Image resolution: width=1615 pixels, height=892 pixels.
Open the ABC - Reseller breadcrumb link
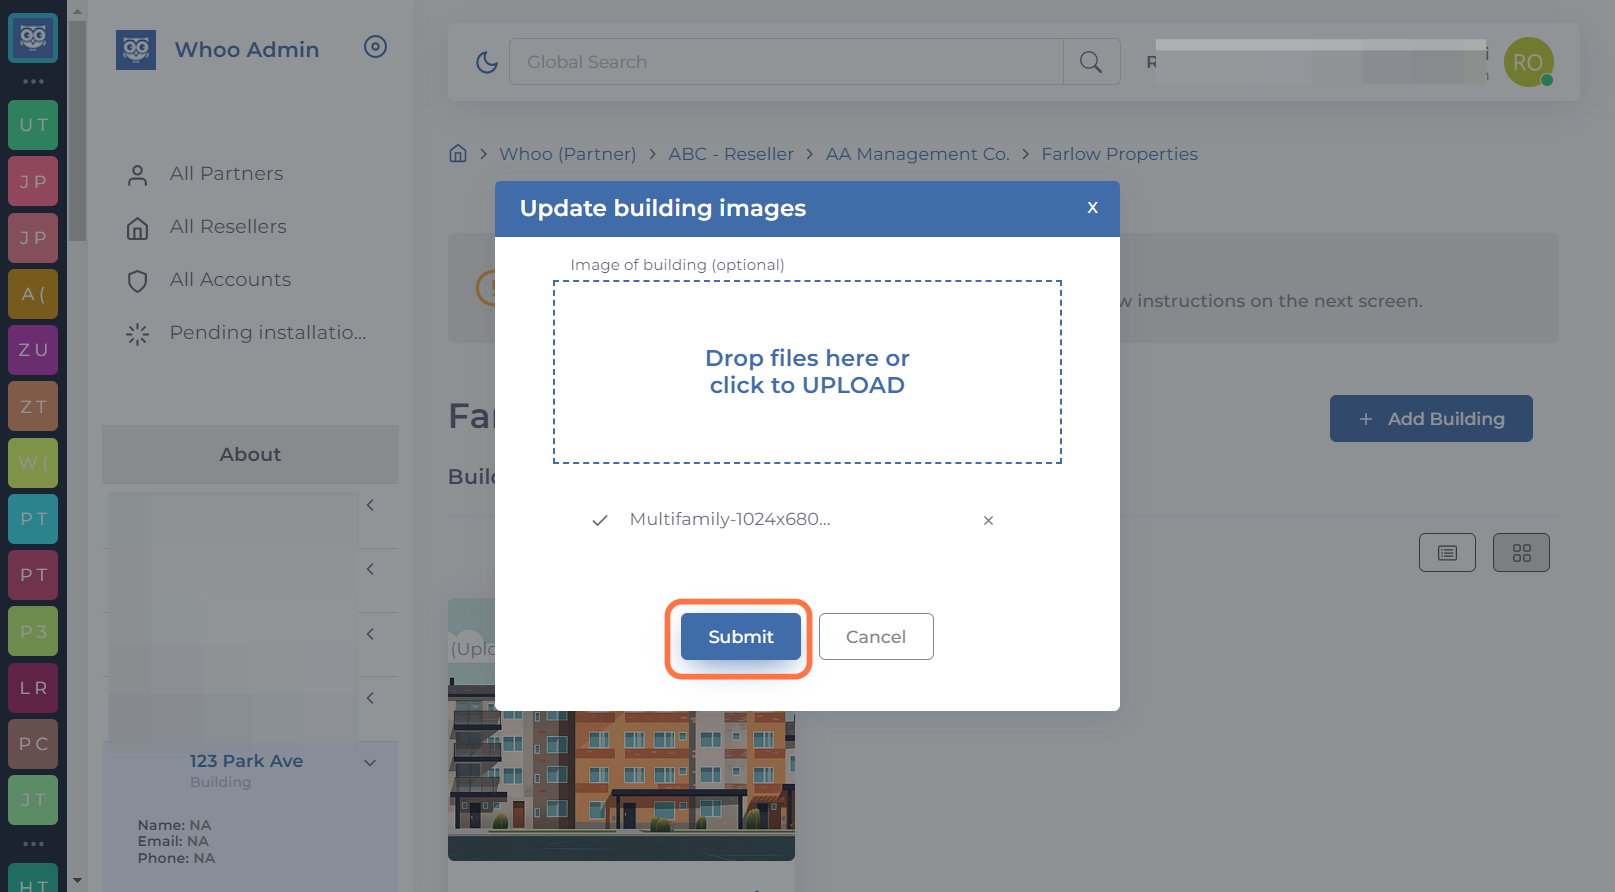[x=731, y=154]
